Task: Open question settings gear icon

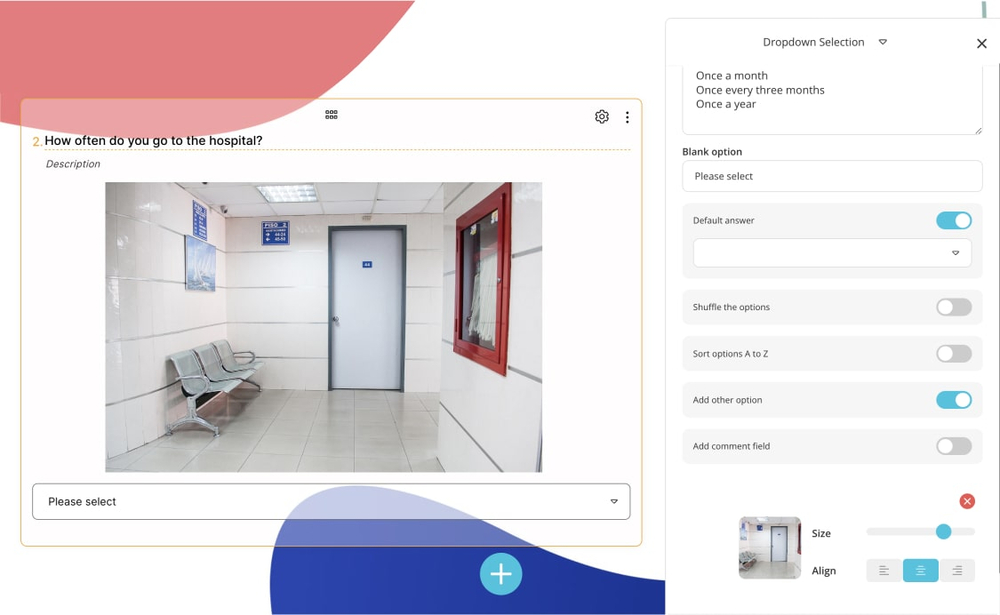Action: click(602, 117)
